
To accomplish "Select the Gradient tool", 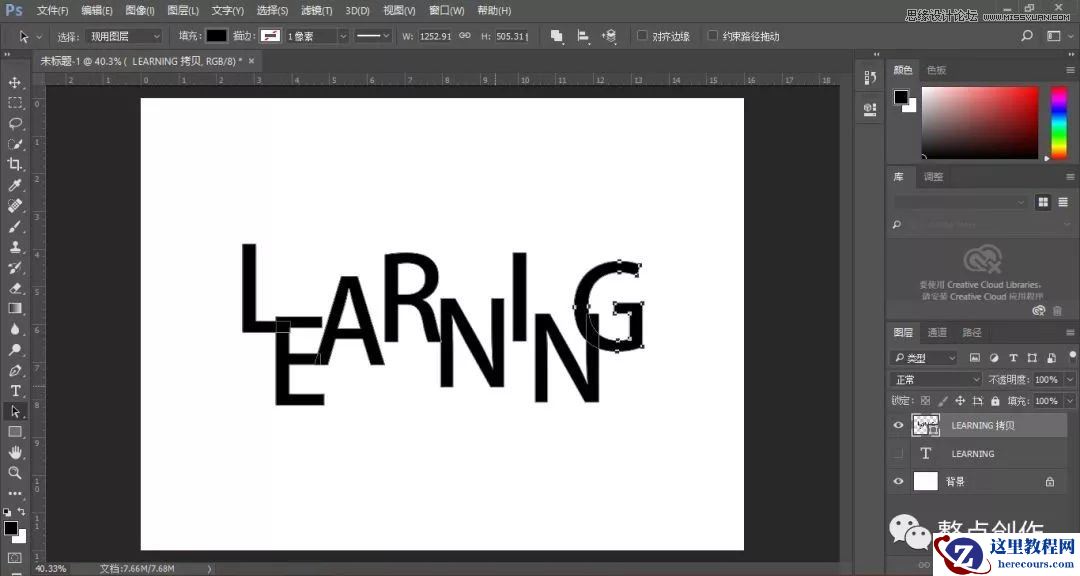I will (x=14, y=309).
